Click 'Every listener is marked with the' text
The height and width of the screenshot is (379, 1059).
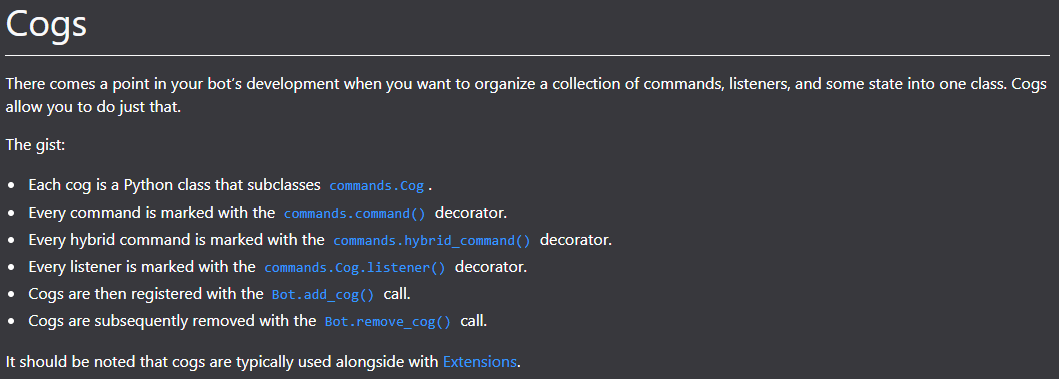pos(142,267)
